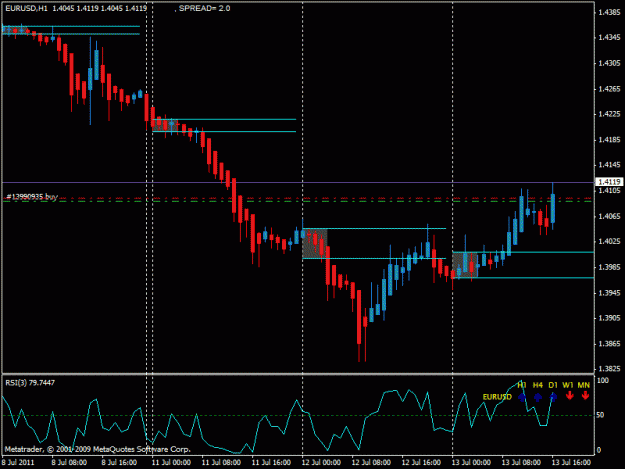625x469 pixels.
Task: Select the purple horizontal price line
Action: coord(298,182)
